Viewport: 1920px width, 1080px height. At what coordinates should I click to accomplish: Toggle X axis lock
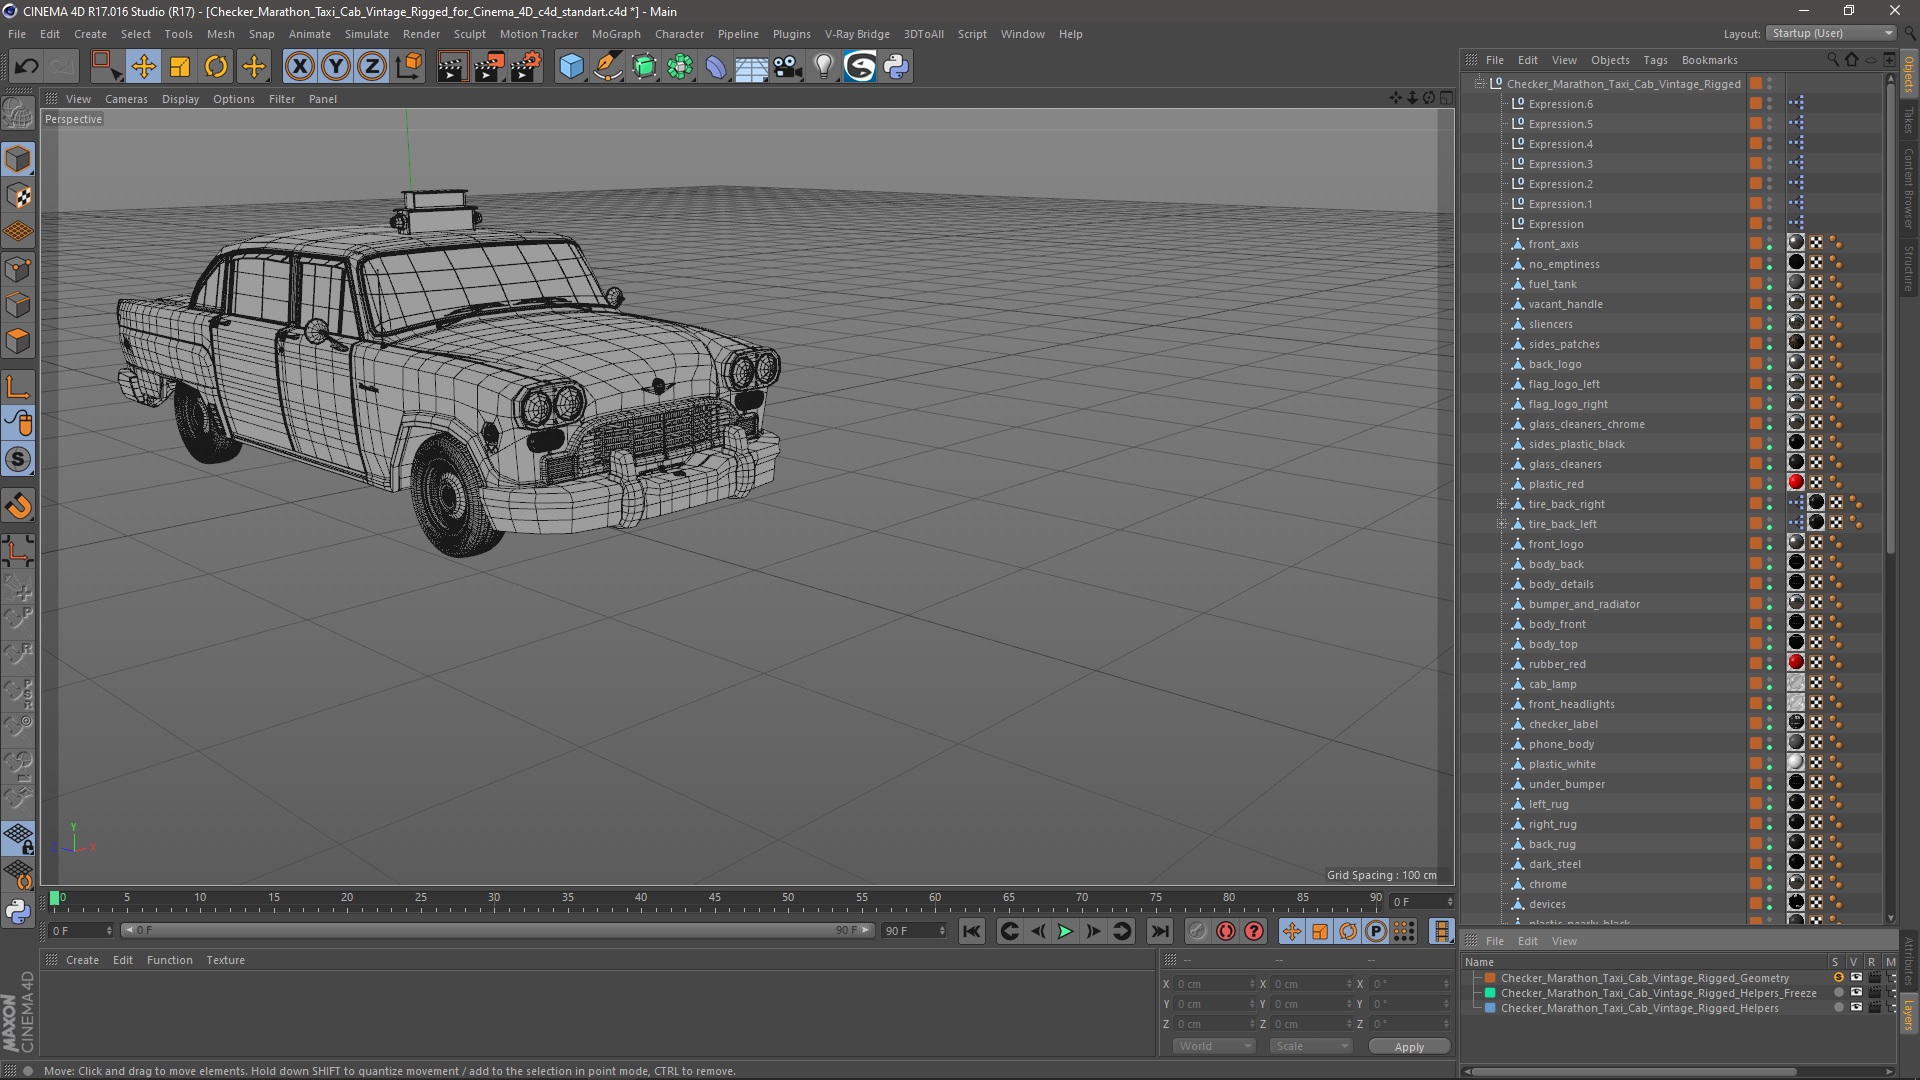pos(299,67)
